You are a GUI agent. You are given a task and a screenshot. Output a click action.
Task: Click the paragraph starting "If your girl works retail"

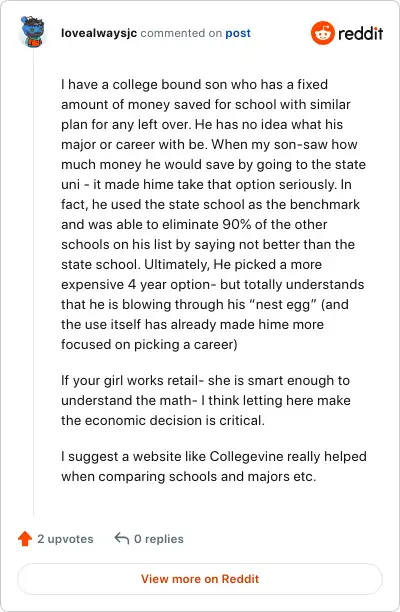click(x=206, y=400)
